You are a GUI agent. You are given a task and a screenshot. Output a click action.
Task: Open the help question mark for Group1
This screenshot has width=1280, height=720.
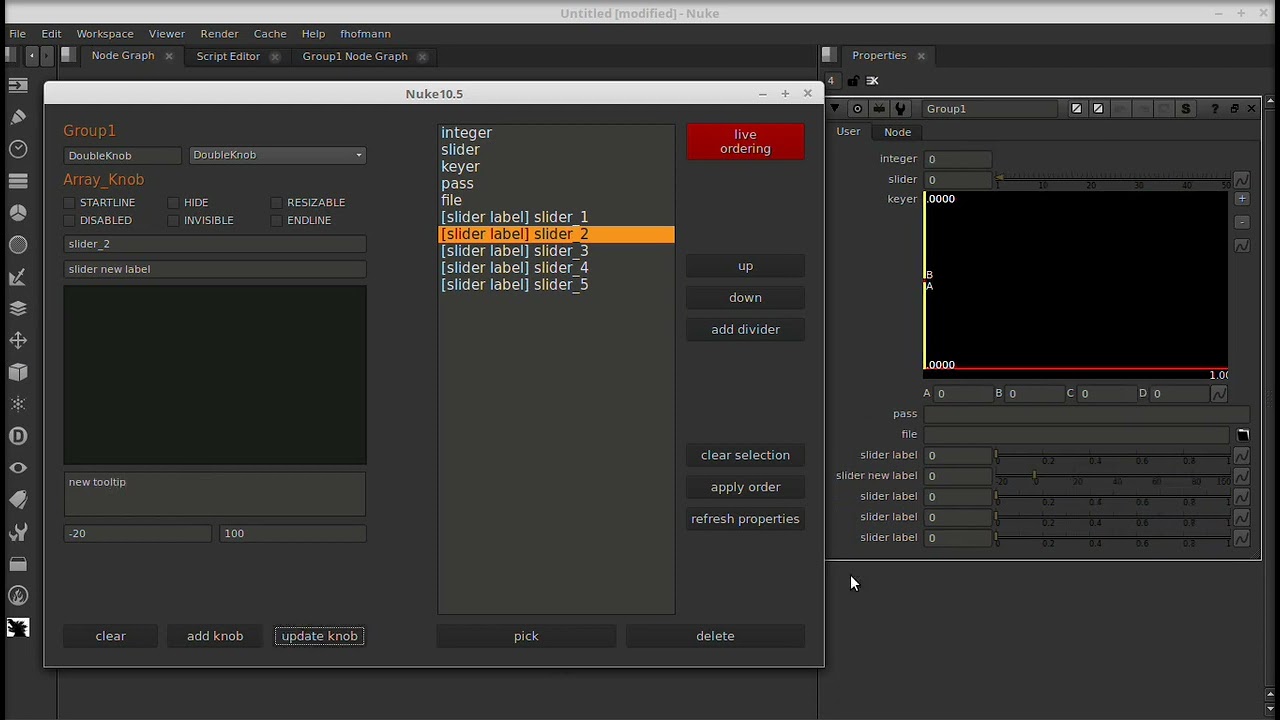(x=1215, y=109)
